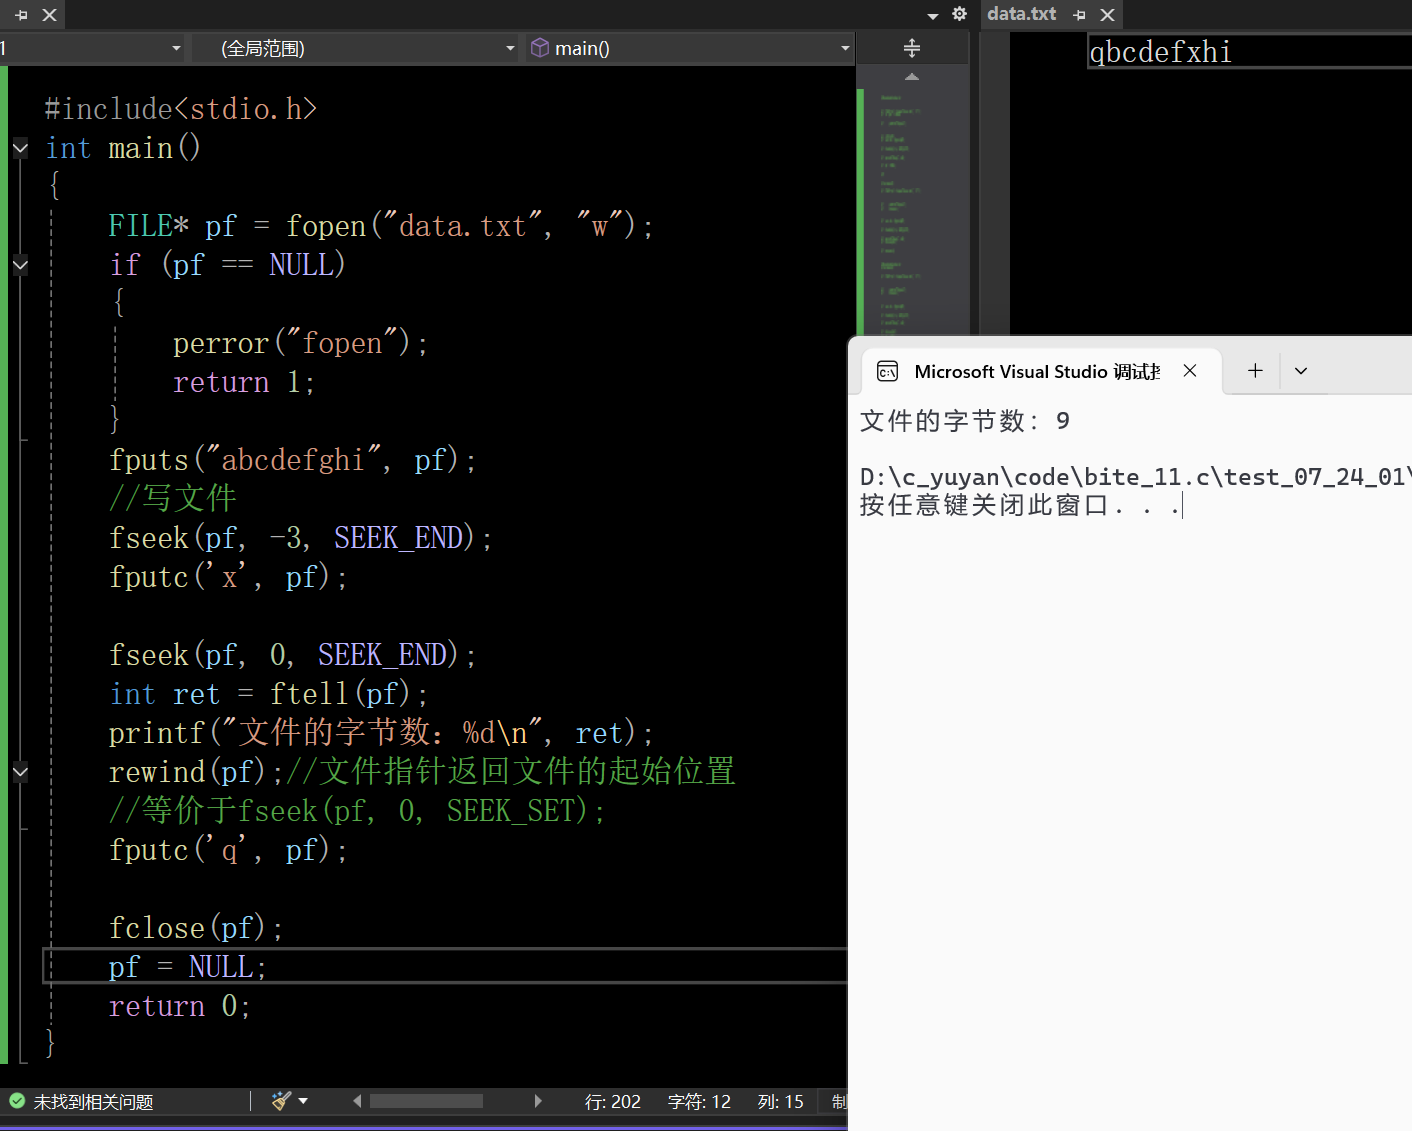Click the qbcdefxhi text in data.txt
Viewport: 1412px width, 1131px height.
pos(1160,52)
